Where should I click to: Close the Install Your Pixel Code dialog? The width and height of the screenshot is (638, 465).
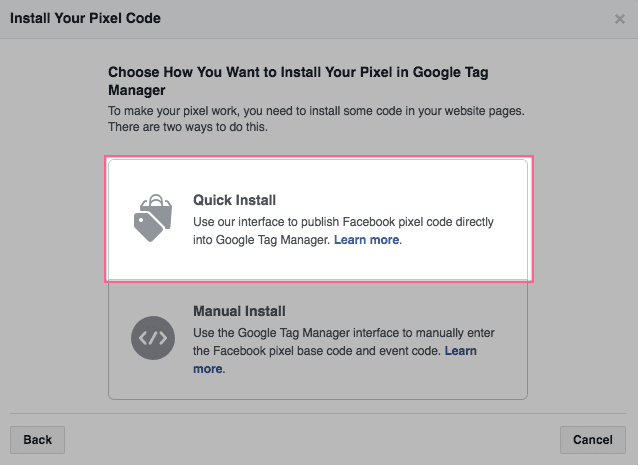620,19
